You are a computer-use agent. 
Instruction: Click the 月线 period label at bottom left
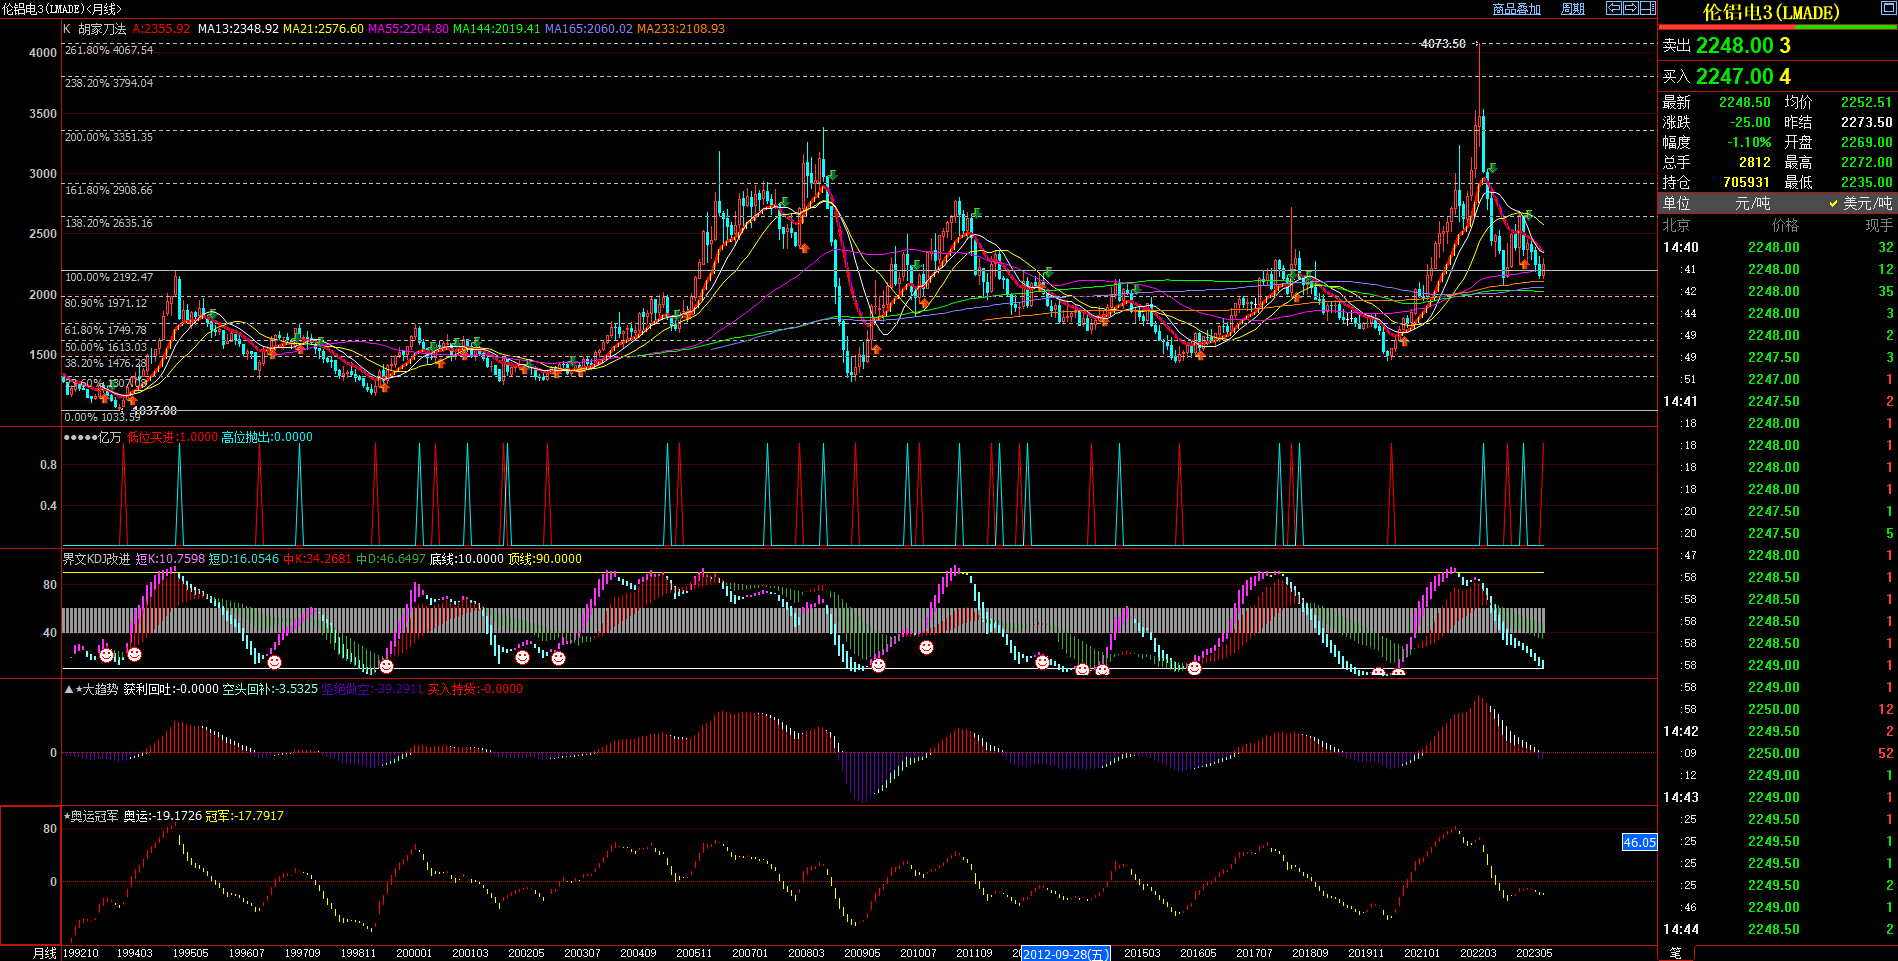(44, 953)
